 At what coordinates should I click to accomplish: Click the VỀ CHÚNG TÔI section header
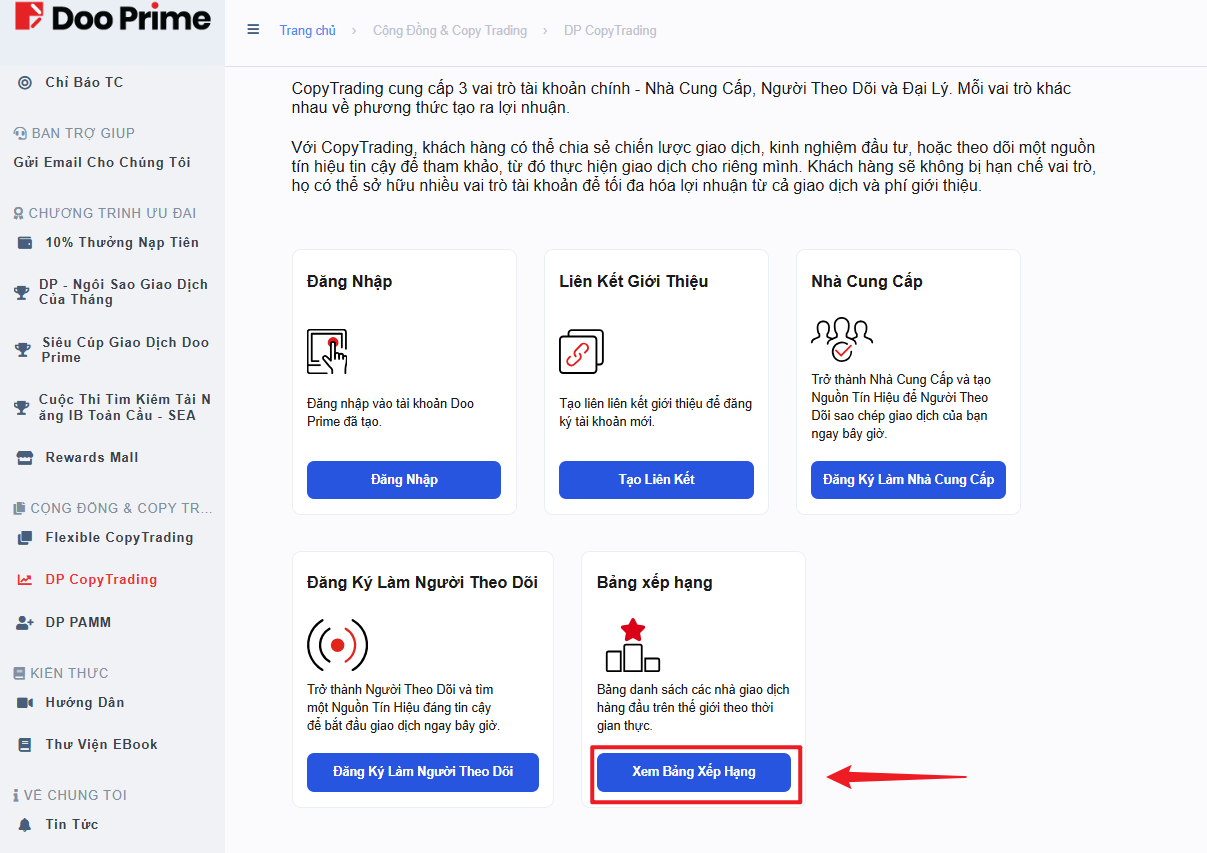coord(70,795)
